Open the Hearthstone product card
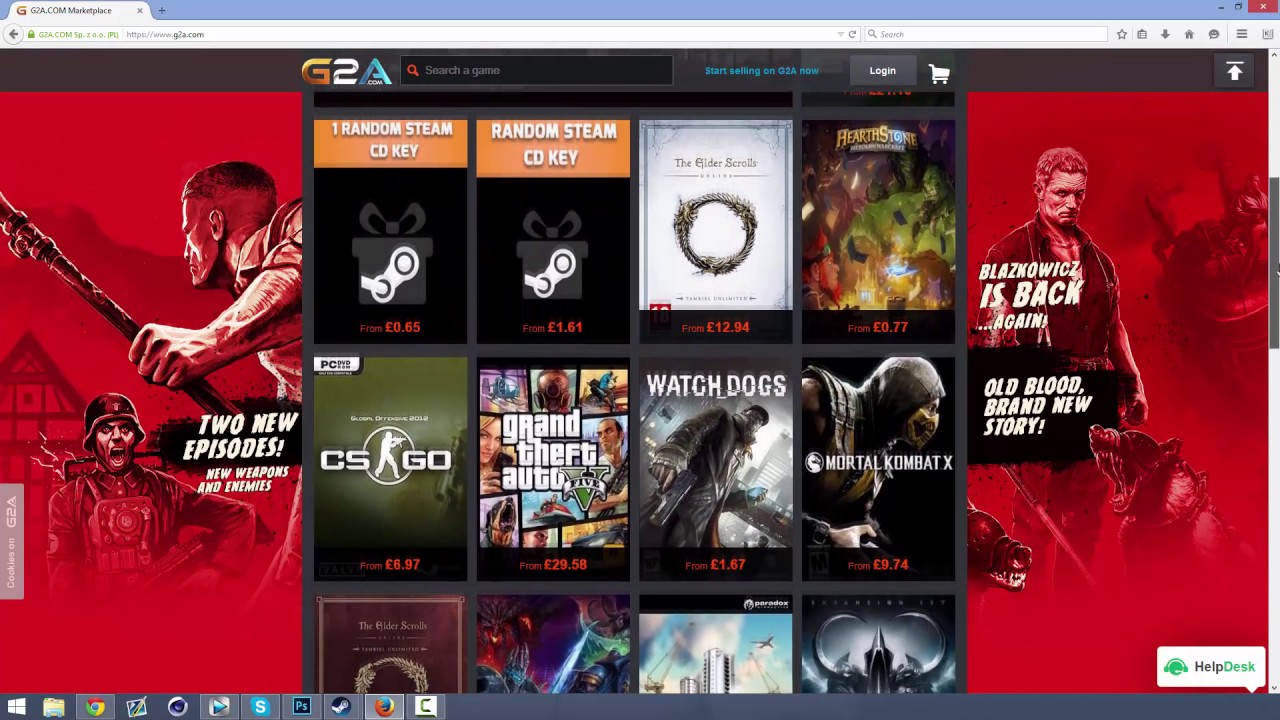This screenshot has height=720, width=1280. tap(878, 231)
